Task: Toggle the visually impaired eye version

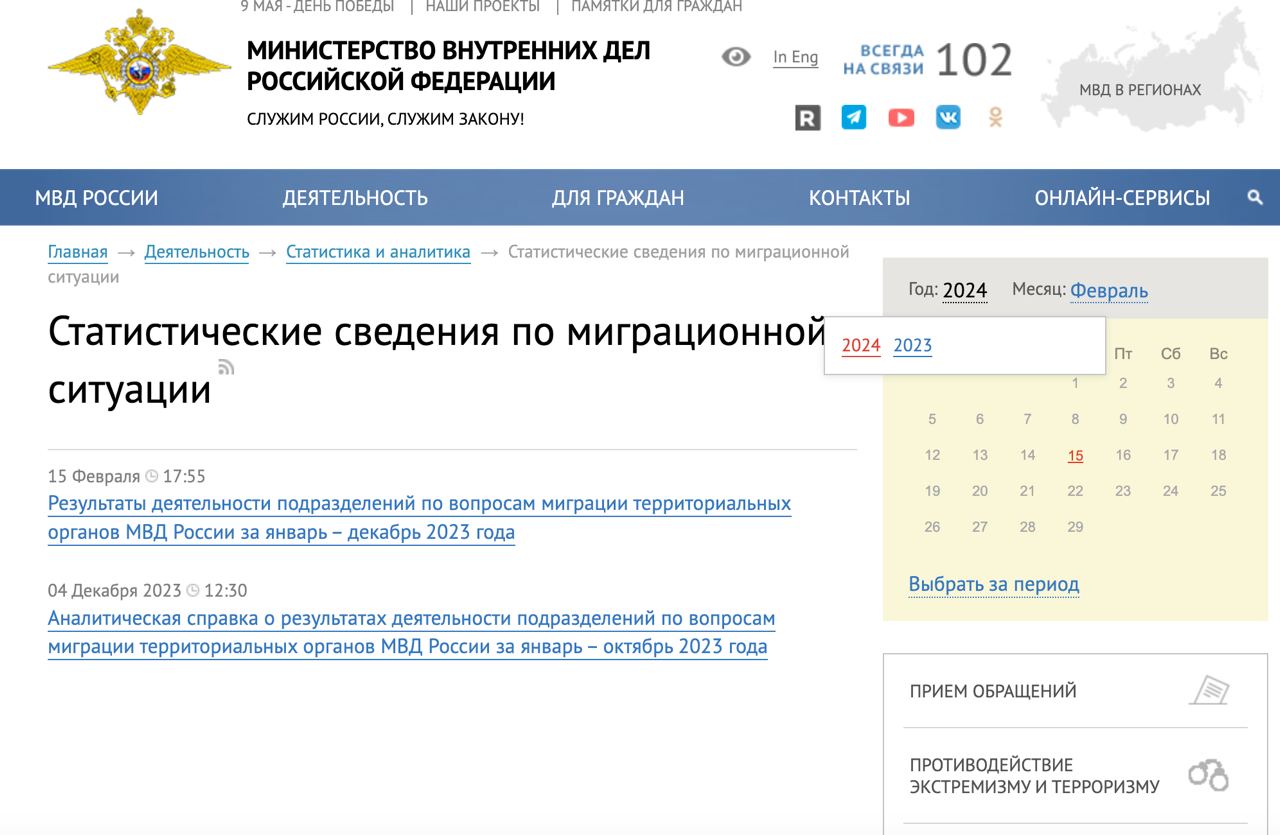Action: click(x=736, y=57)
